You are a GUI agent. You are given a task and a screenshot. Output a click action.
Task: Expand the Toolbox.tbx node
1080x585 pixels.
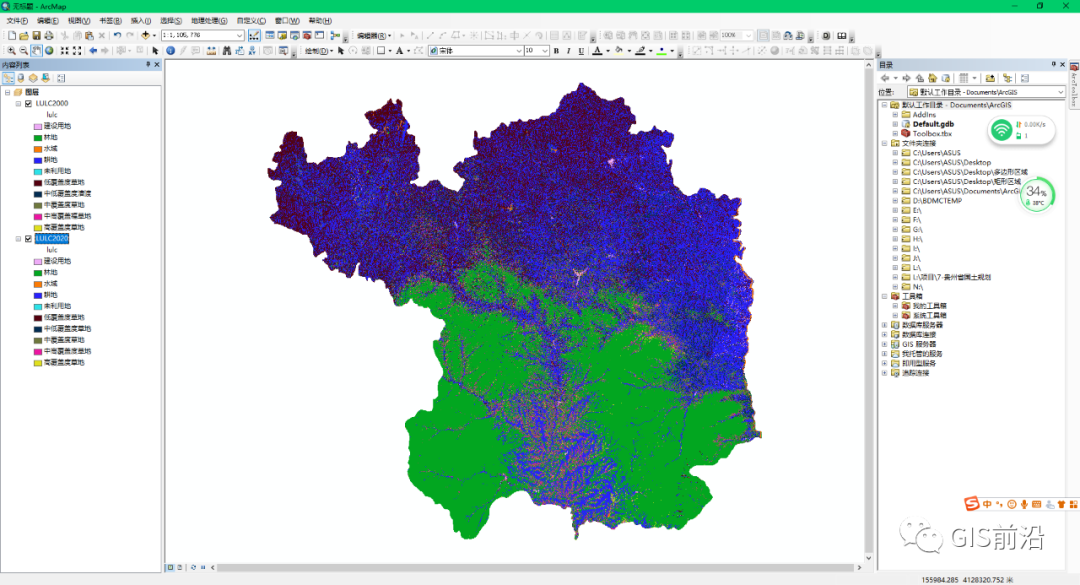pyautogui.click(x=895, y=134)
